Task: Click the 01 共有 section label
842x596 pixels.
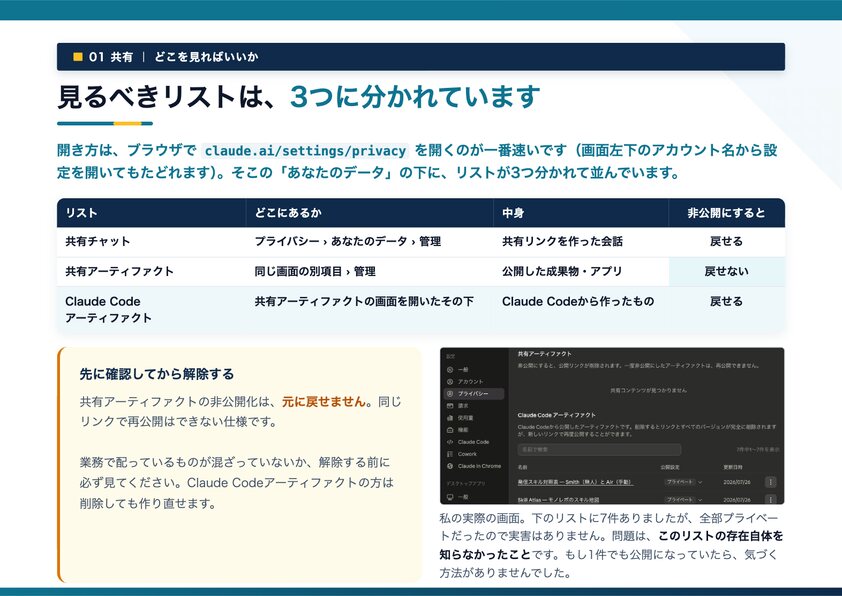Action: point(111,57)
